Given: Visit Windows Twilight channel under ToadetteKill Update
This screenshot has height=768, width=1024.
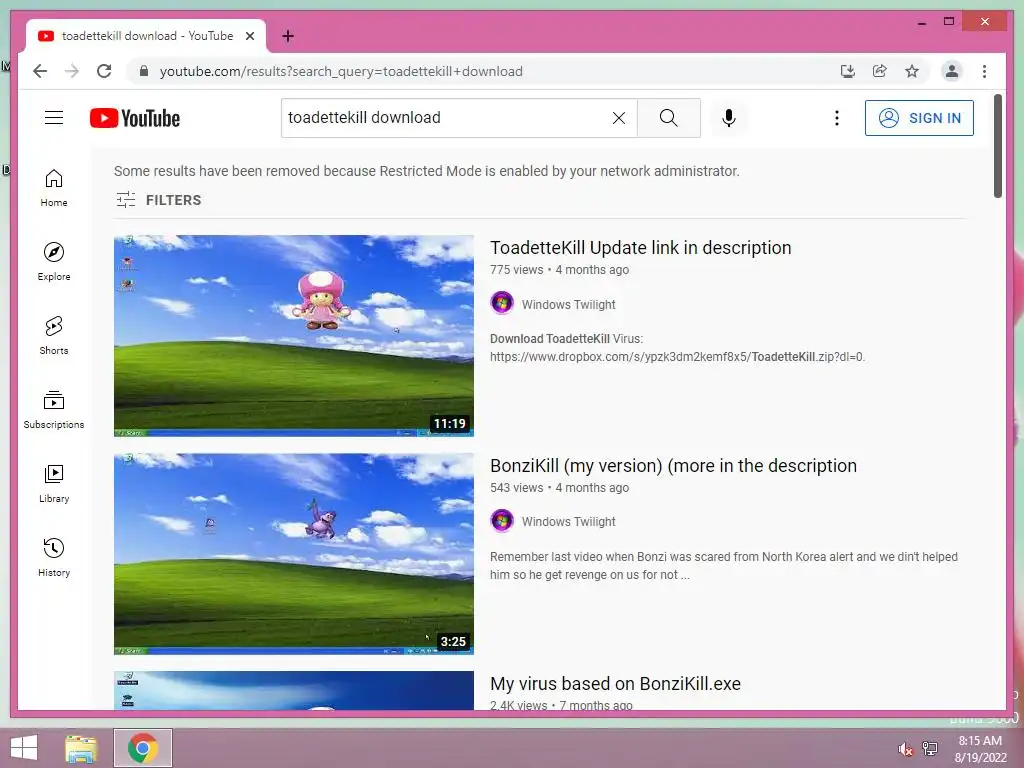Looking at the screenshot, I should coord(568,304).
